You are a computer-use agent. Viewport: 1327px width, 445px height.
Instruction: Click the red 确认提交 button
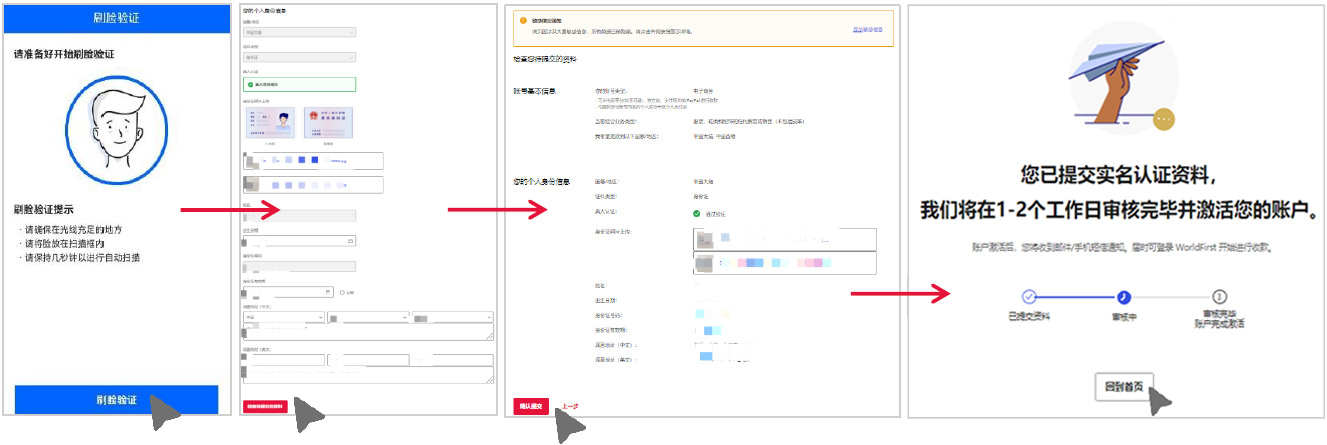pos(531,406)
